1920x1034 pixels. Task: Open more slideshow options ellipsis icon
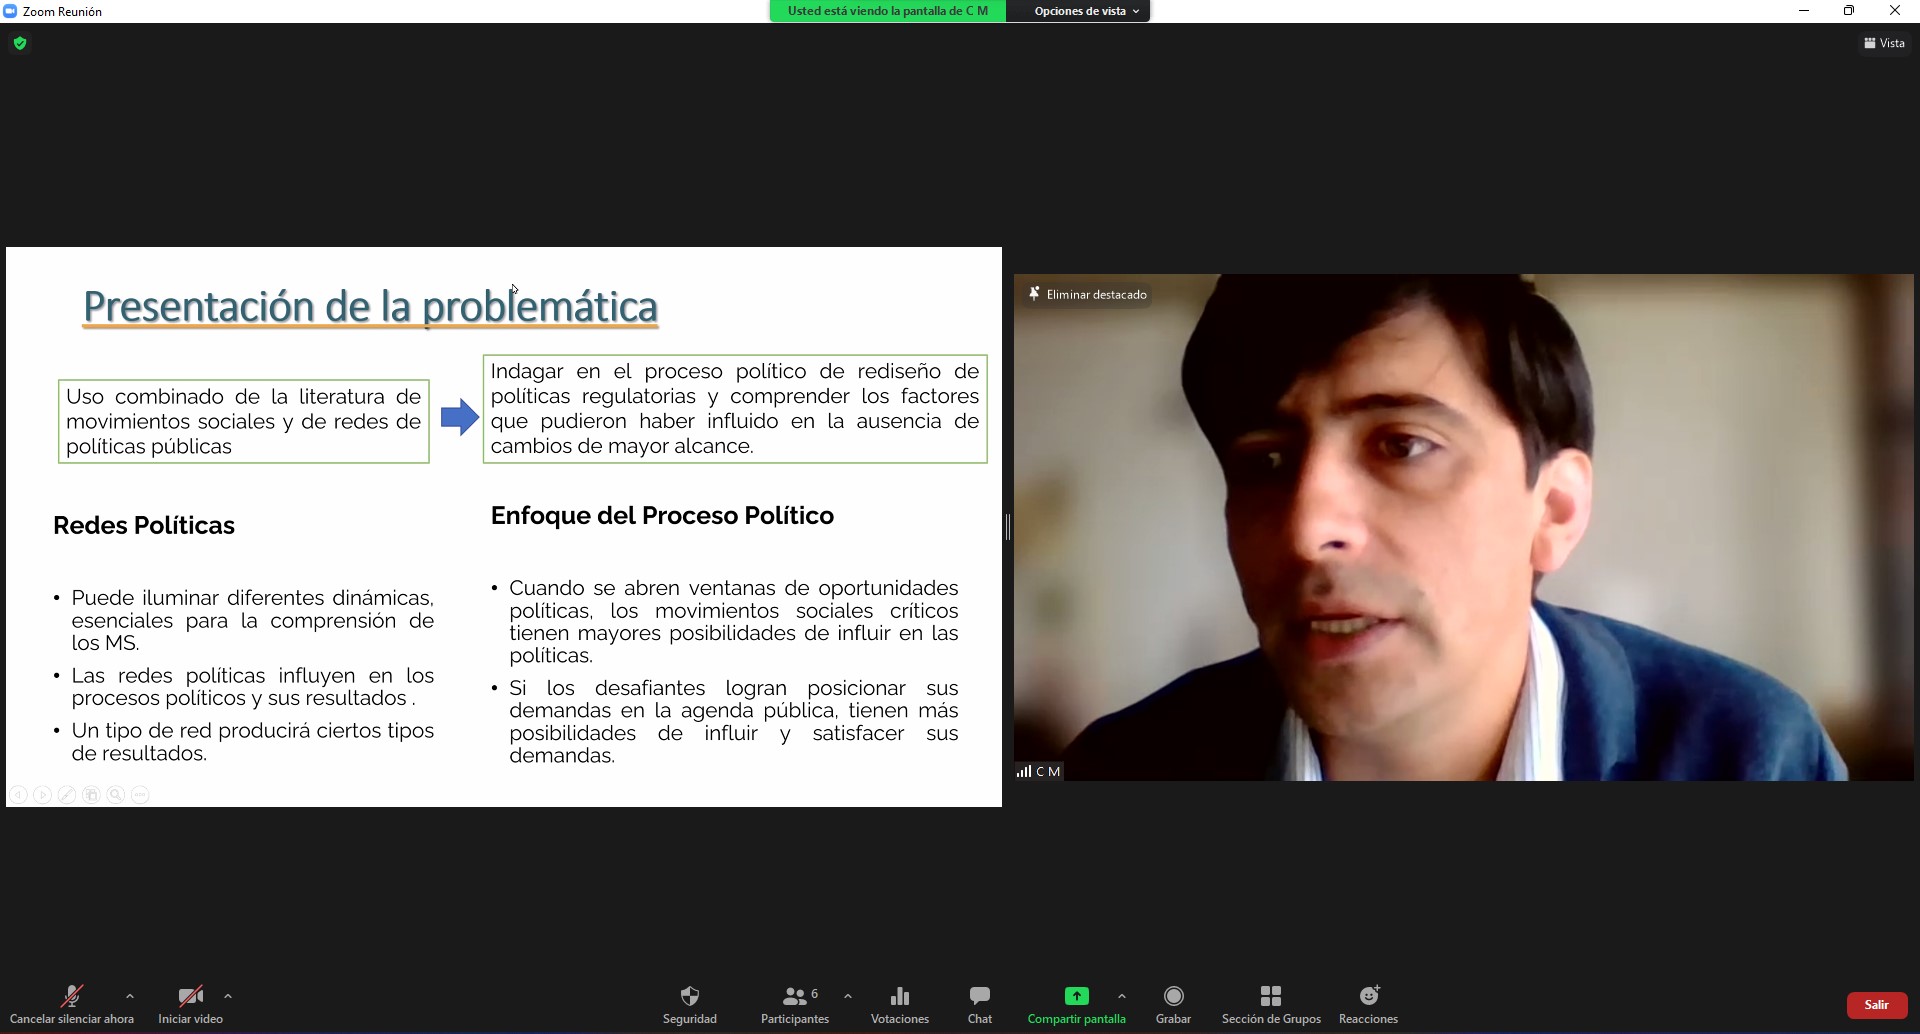tap(140, 795)
